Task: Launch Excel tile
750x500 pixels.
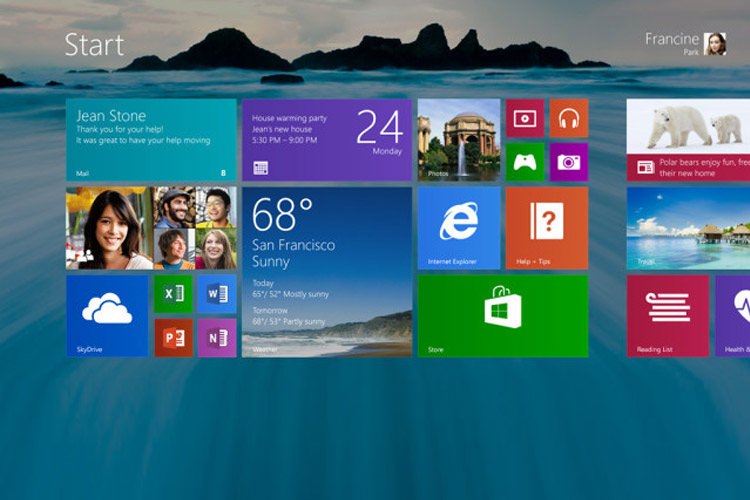Action: (173, 294)
